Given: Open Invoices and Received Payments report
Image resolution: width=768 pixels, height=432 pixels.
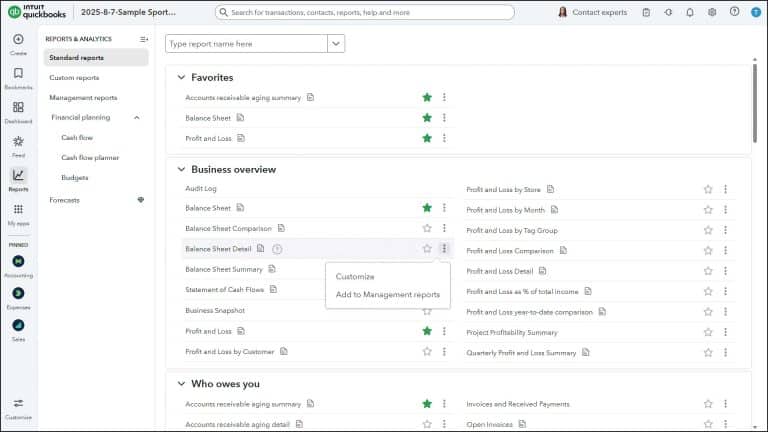Looking at the screenshot, I should [x=518, y=404].
